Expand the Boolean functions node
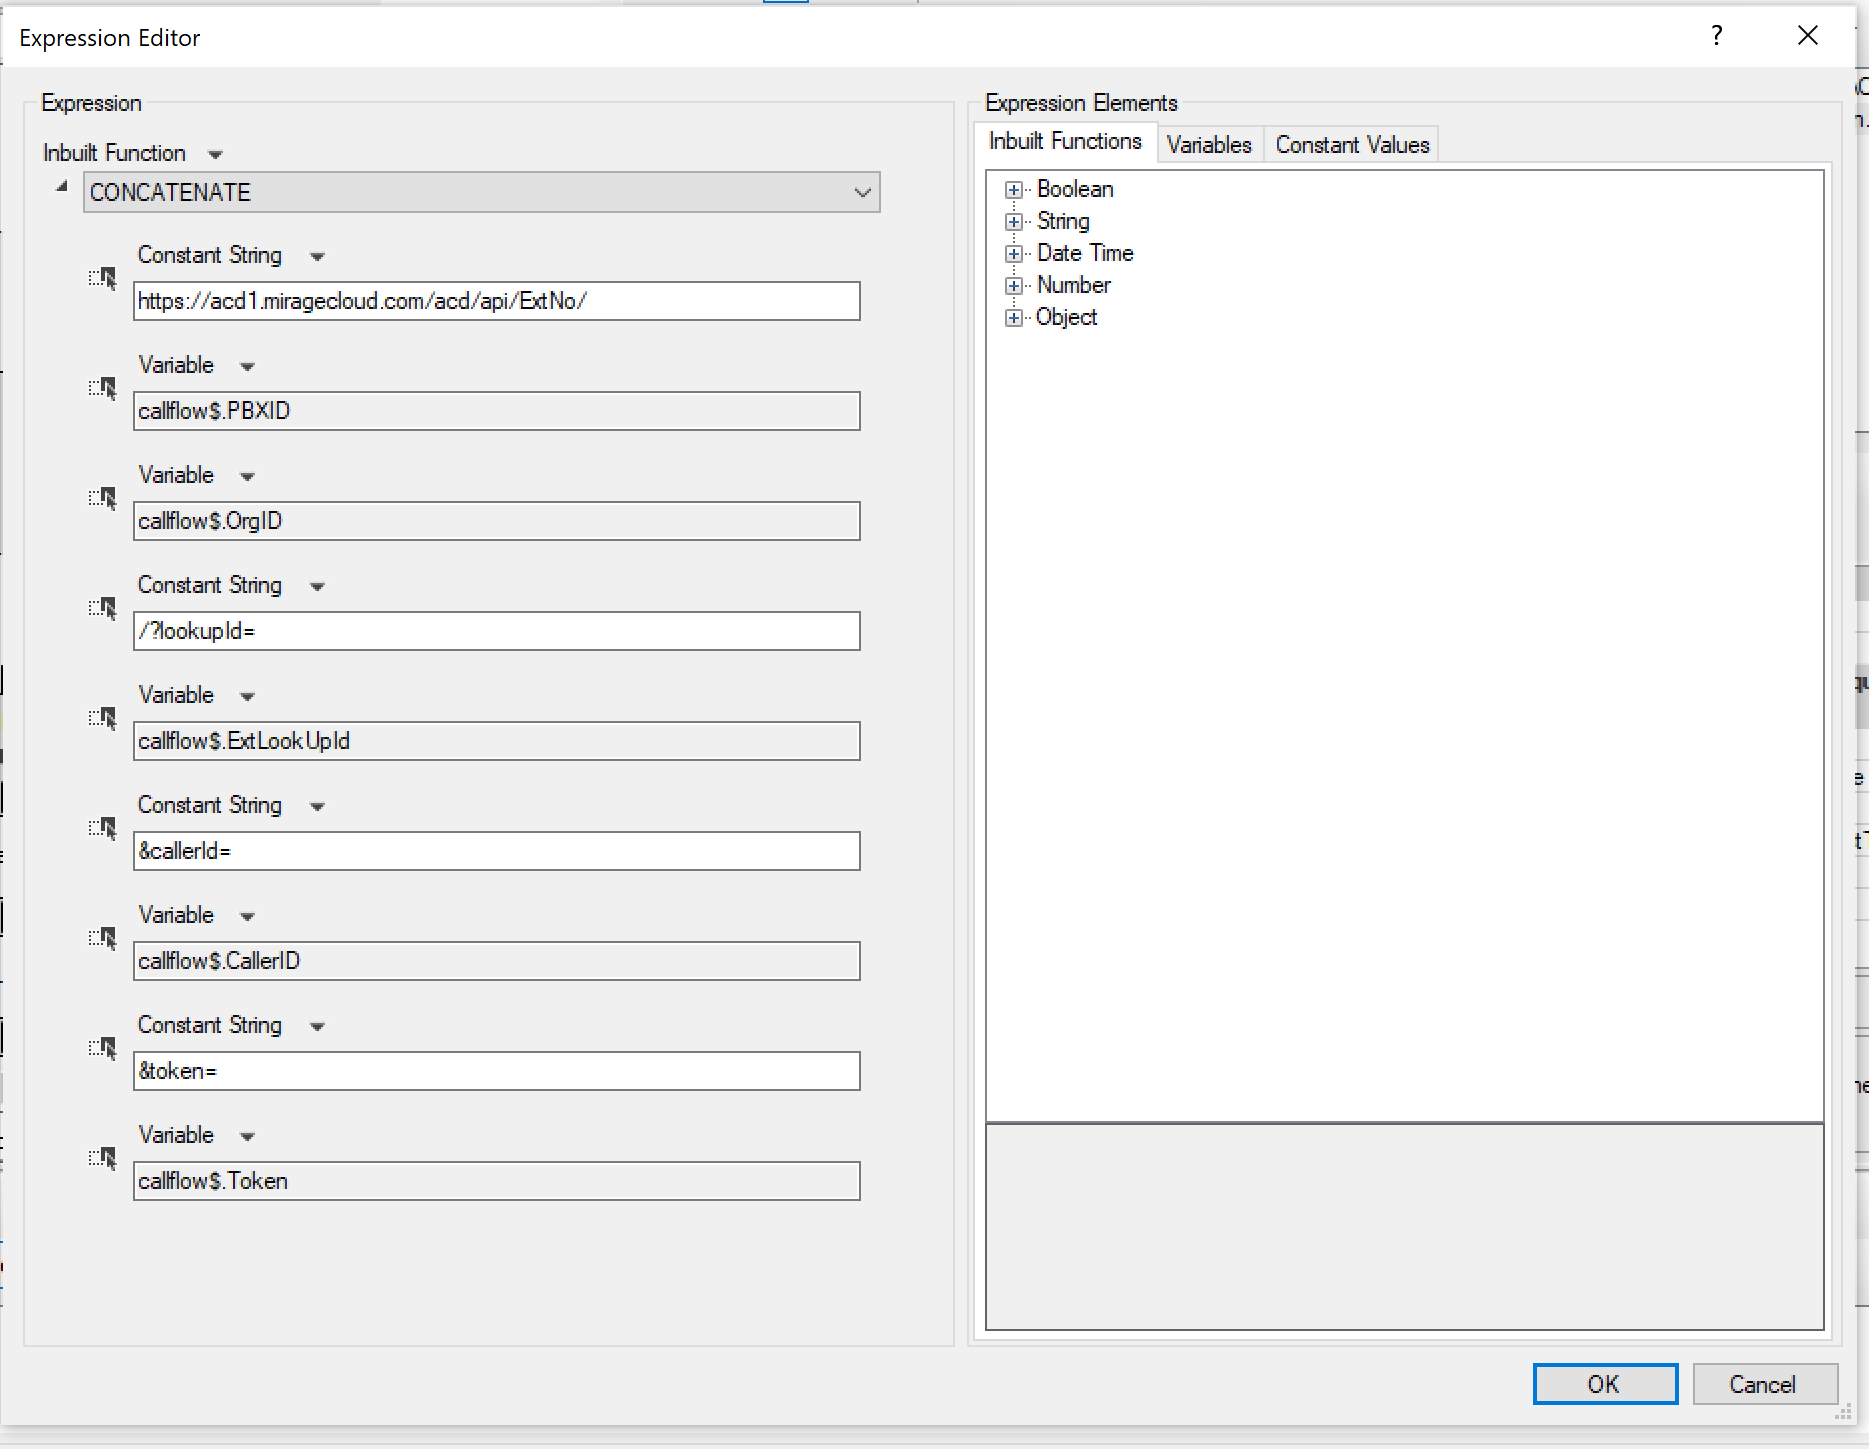 [x=1014, y=190]
